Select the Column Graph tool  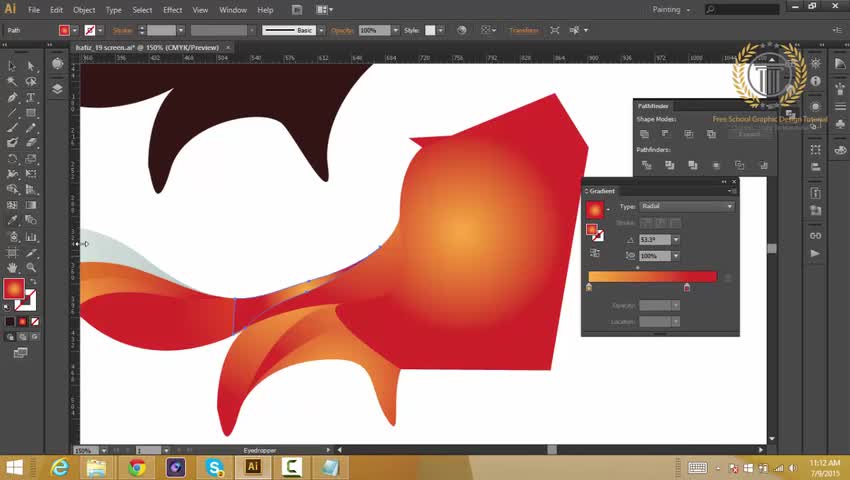[x=31, y=236]
